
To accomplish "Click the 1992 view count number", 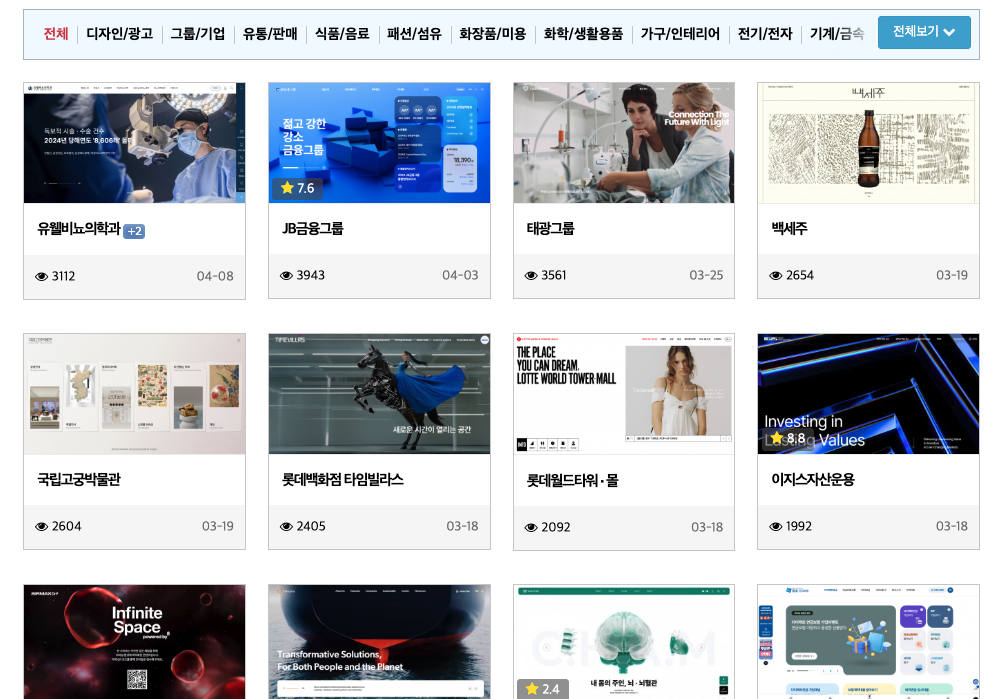I will pos(799,526).
